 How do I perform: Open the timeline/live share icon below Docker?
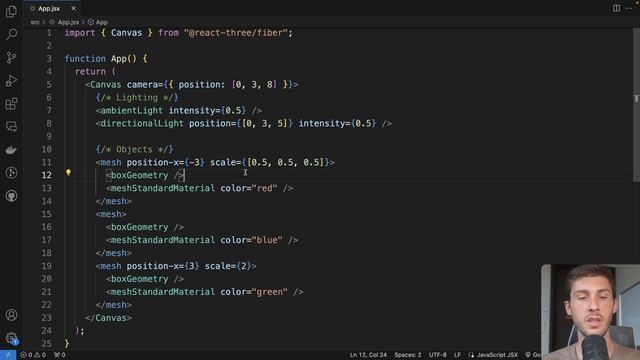pos(11,173)
